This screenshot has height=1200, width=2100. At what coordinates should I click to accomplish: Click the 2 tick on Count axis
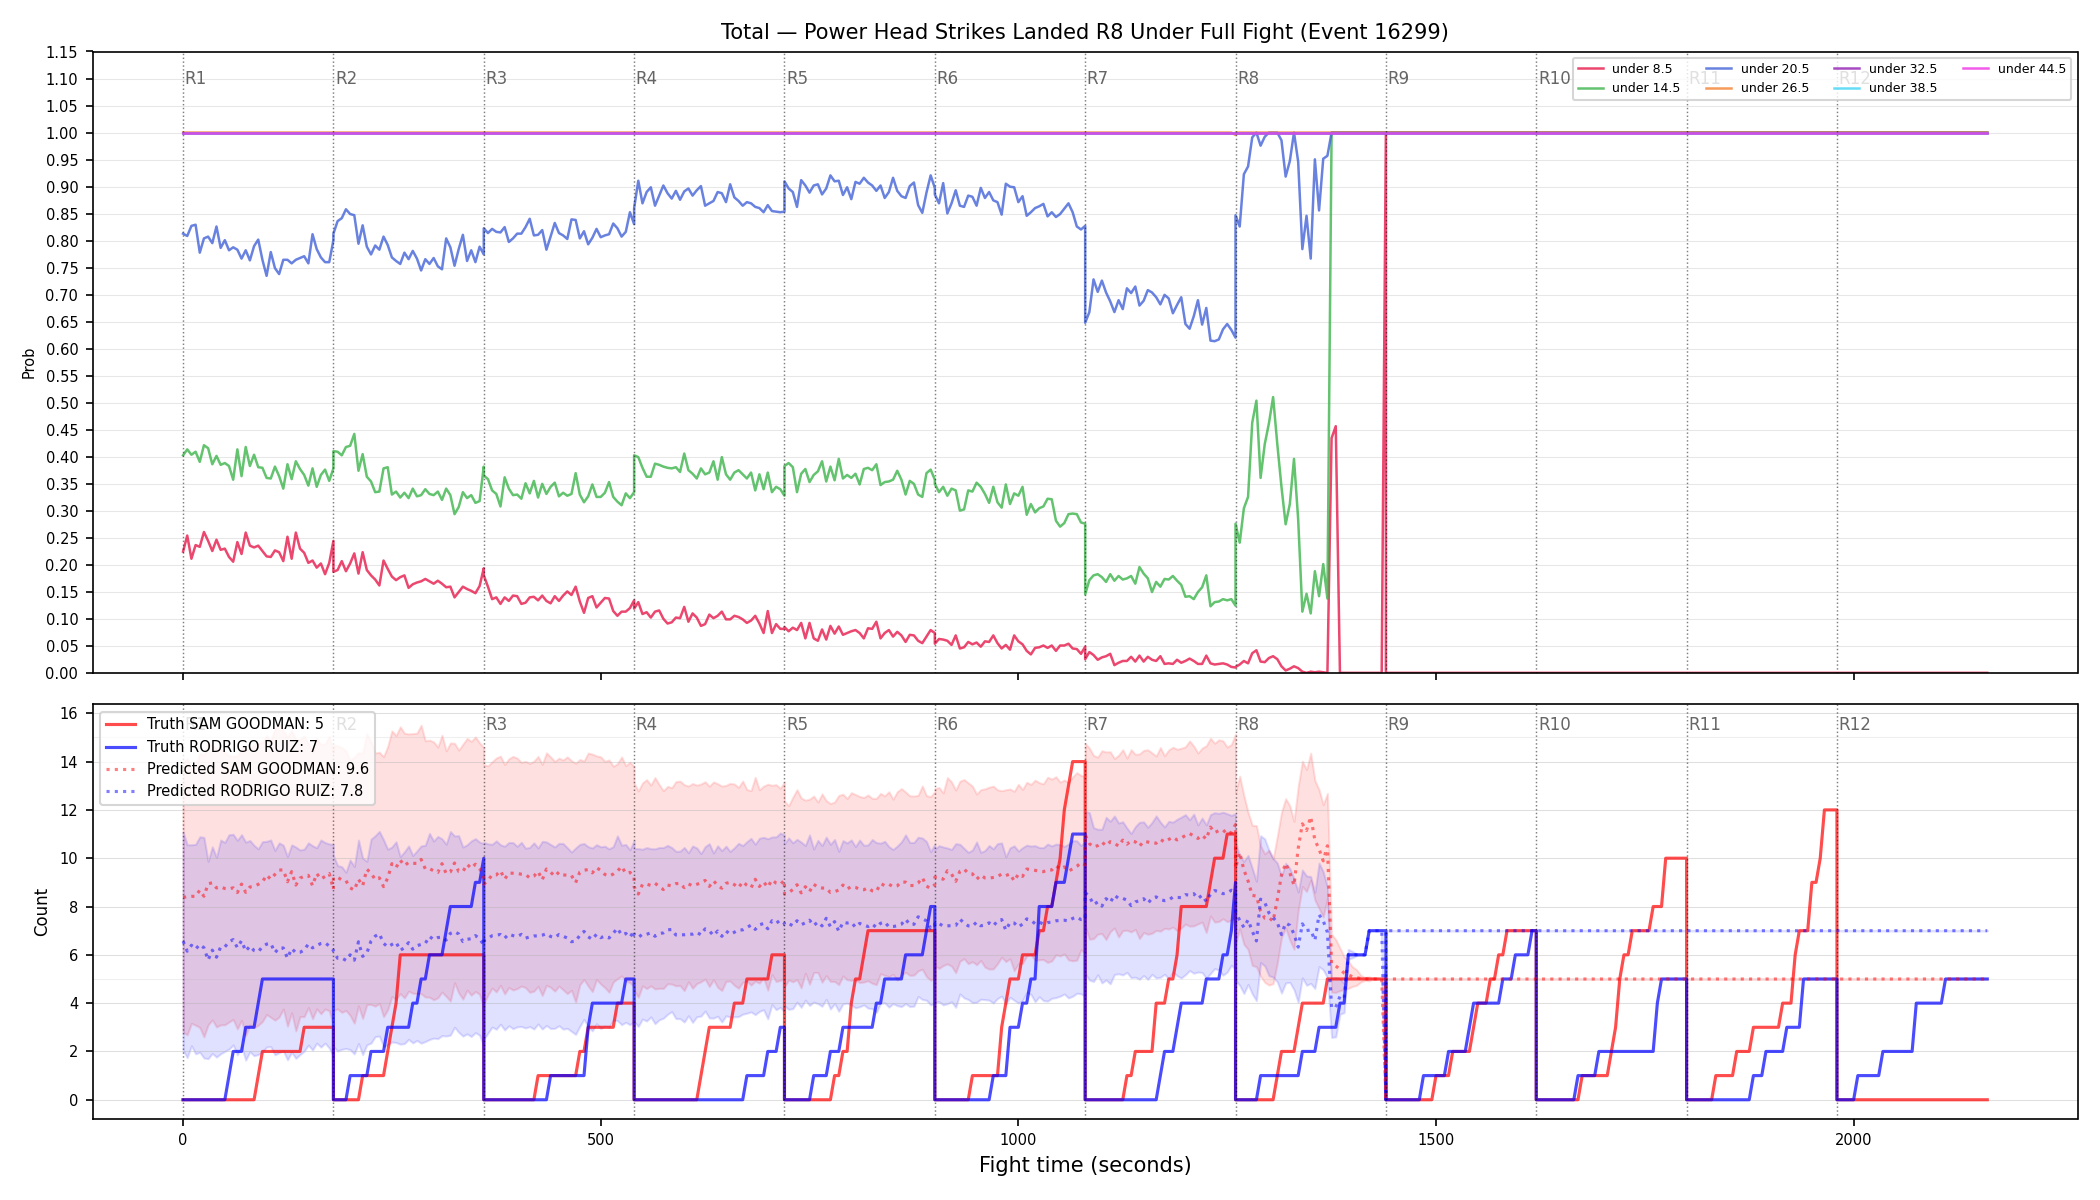(73, 1051)
